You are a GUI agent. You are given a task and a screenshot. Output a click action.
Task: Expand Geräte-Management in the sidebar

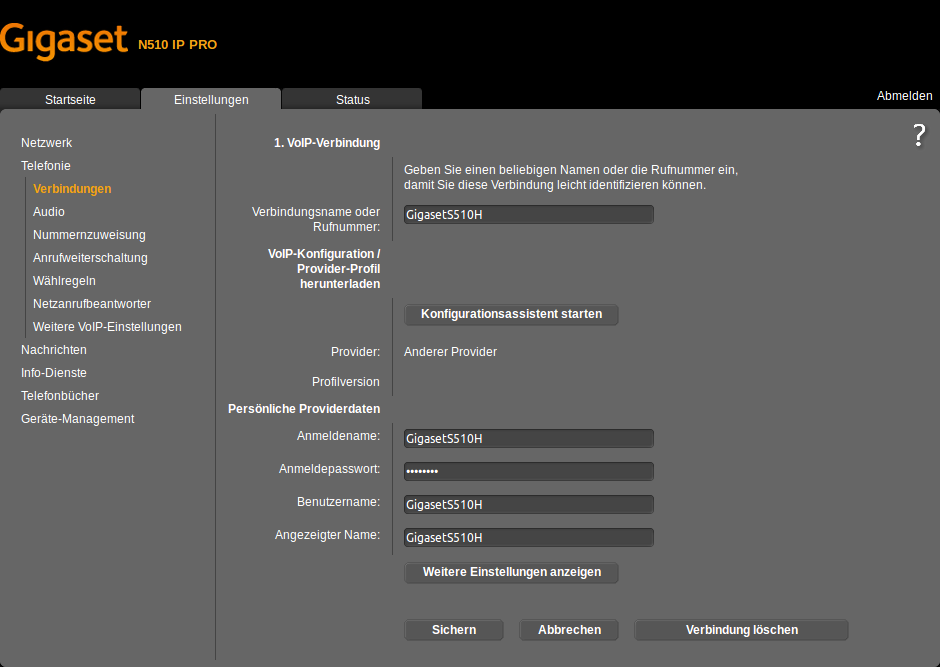[x=77, y=419]
